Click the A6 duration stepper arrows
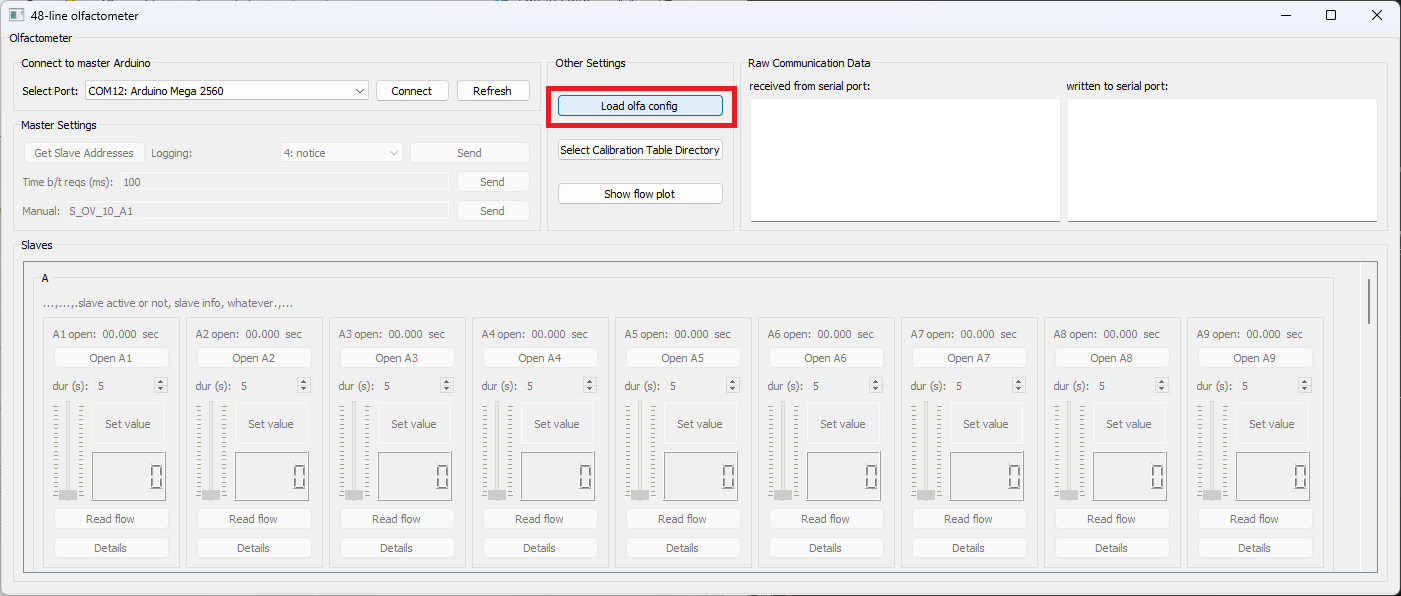This screenshot has height=596, width=1401. click(876, 385)
